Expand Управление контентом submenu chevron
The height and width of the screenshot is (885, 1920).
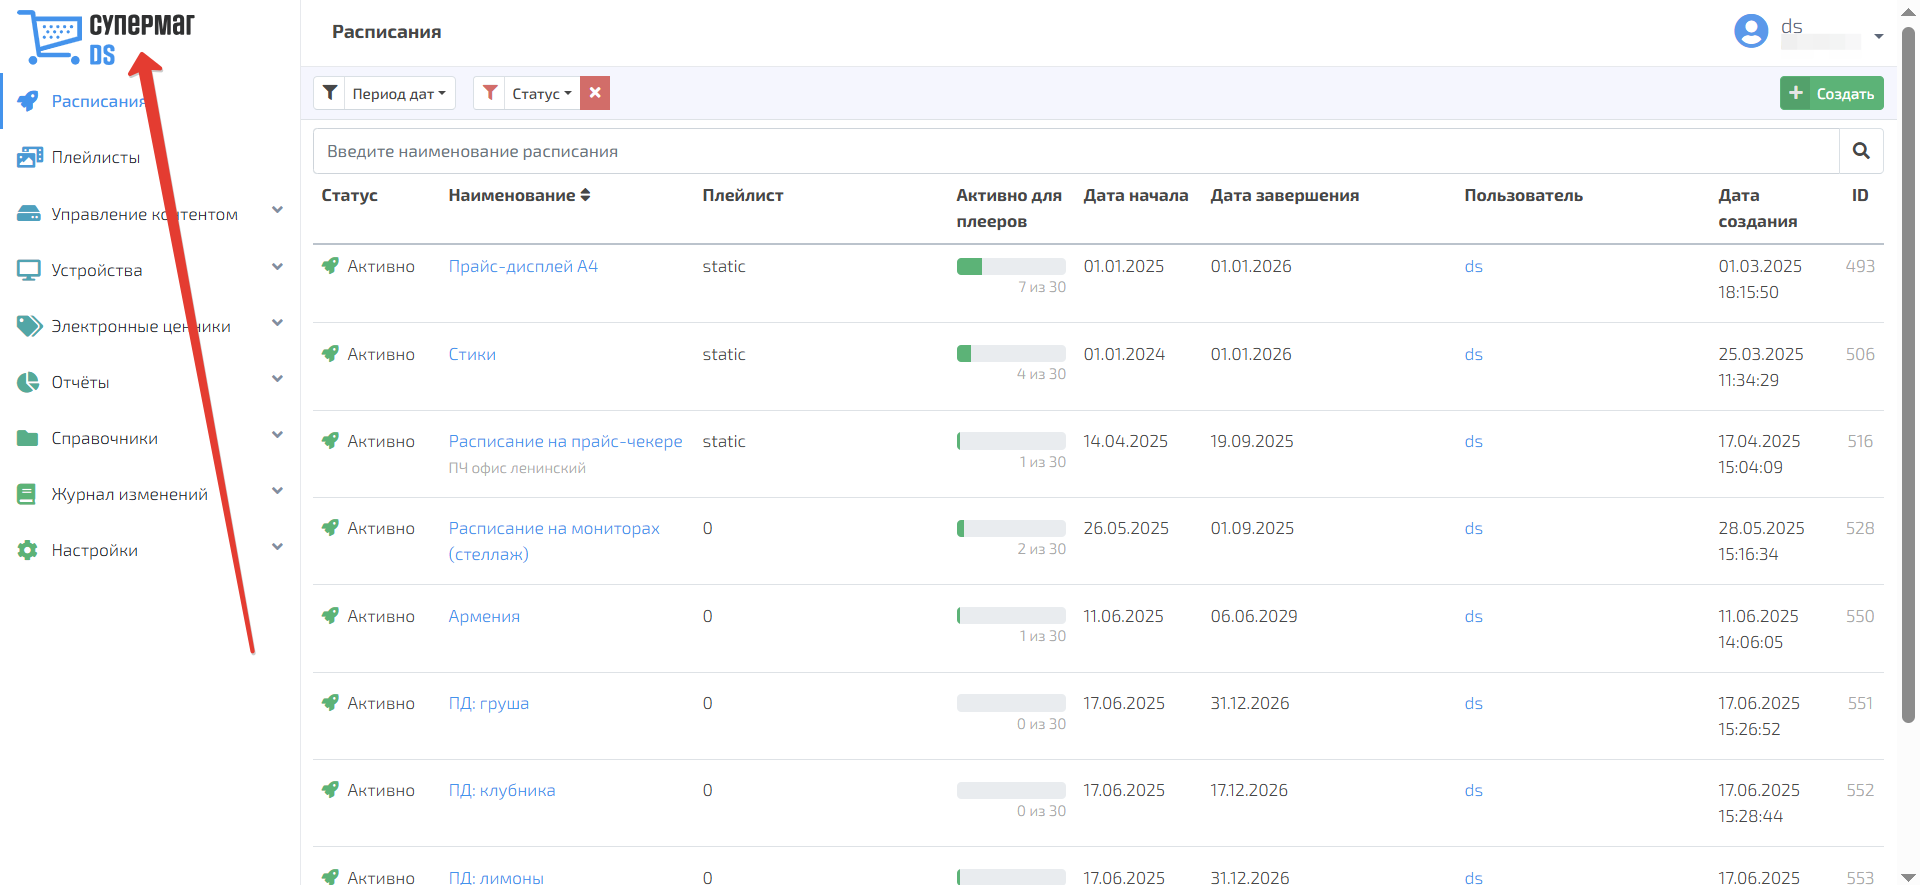click(278, 210)
